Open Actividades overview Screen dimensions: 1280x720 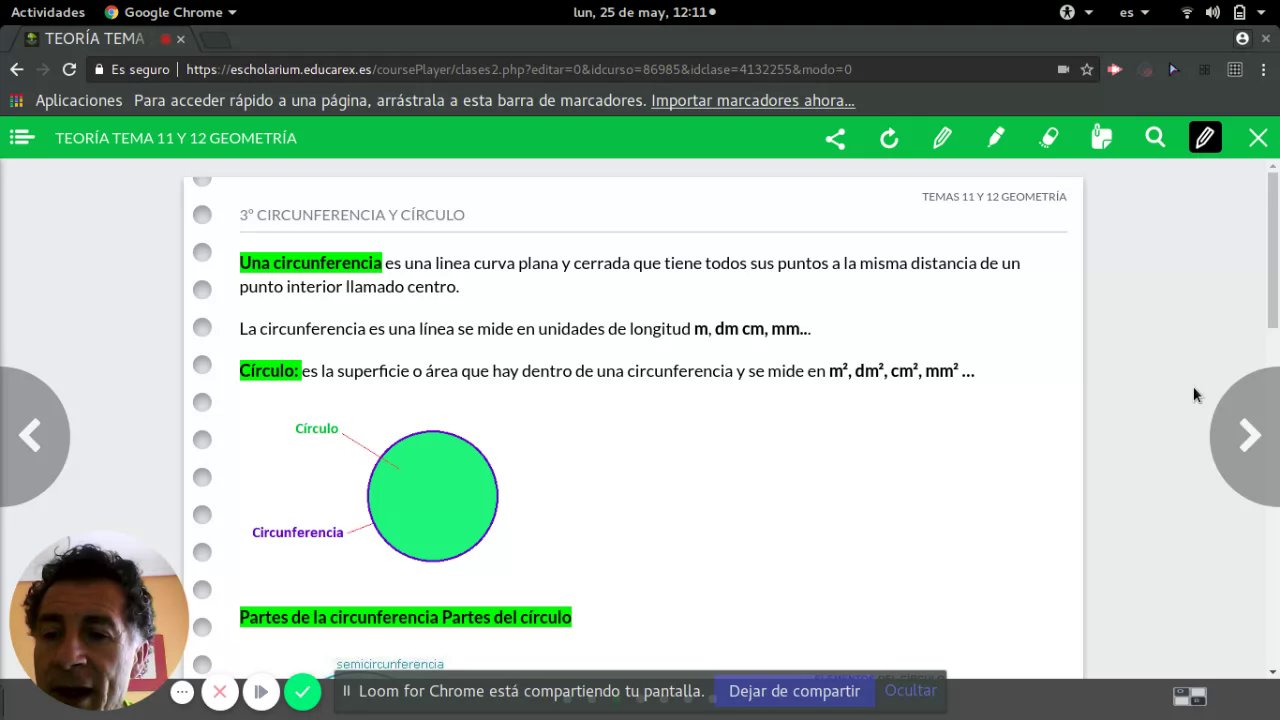(x=48, y=12)
